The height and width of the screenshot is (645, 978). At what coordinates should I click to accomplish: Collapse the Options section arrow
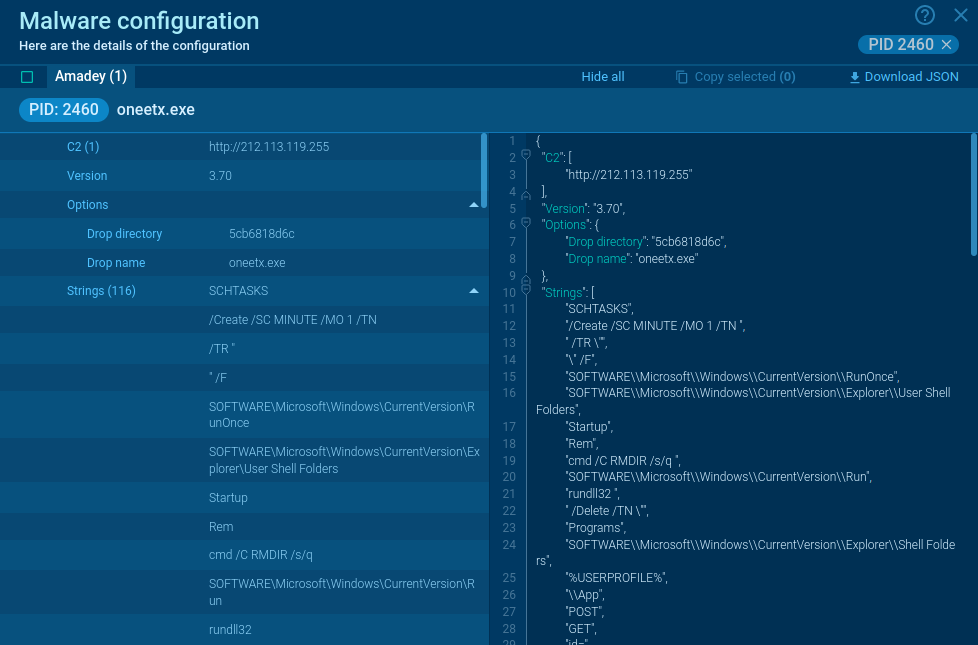pyautogui.click(x=474, y=205)
